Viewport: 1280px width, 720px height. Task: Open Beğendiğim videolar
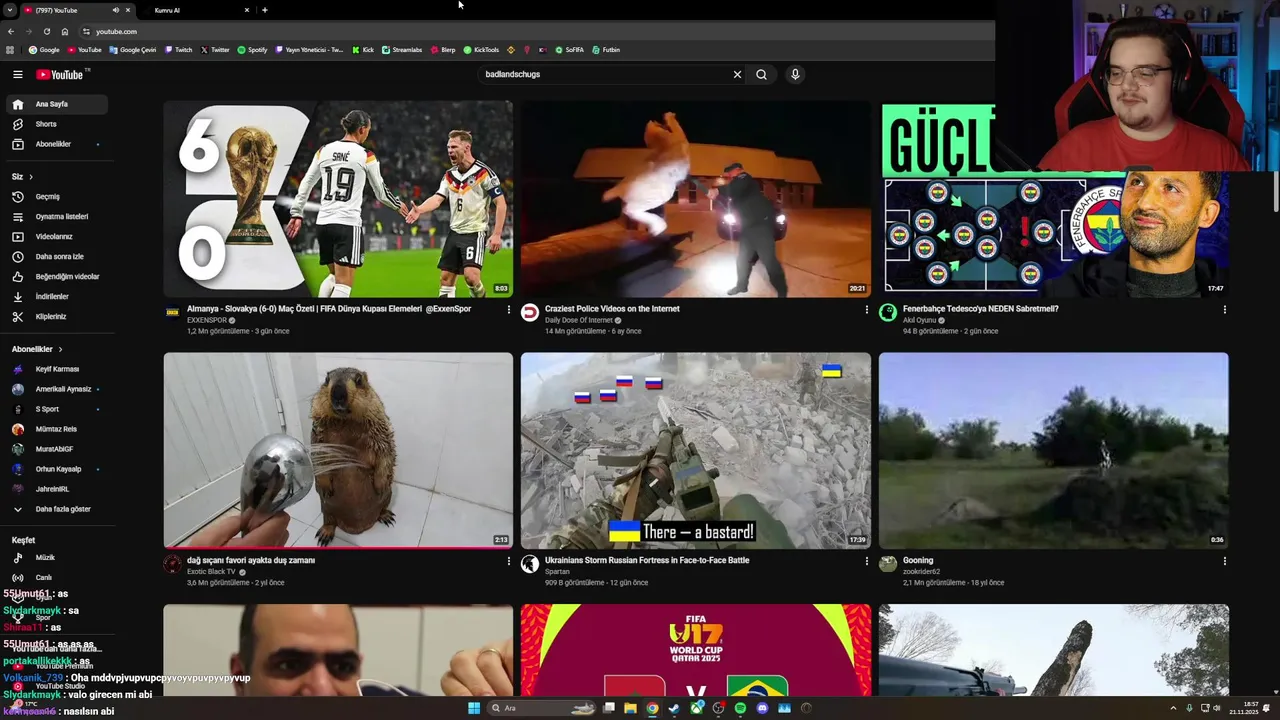[x=57, y=277]
